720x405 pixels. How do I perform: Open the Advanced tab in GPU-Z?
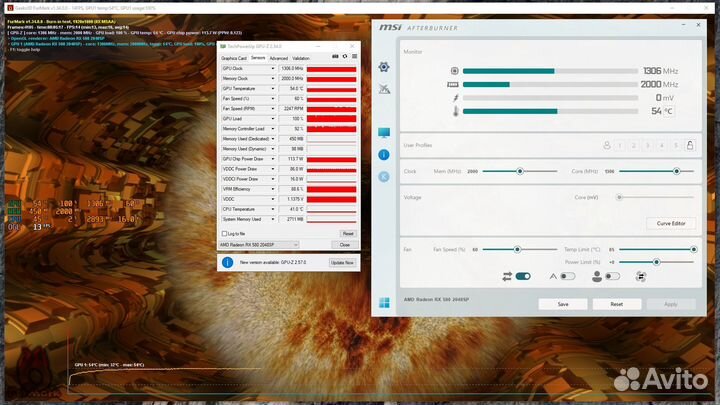click(279, 58)
